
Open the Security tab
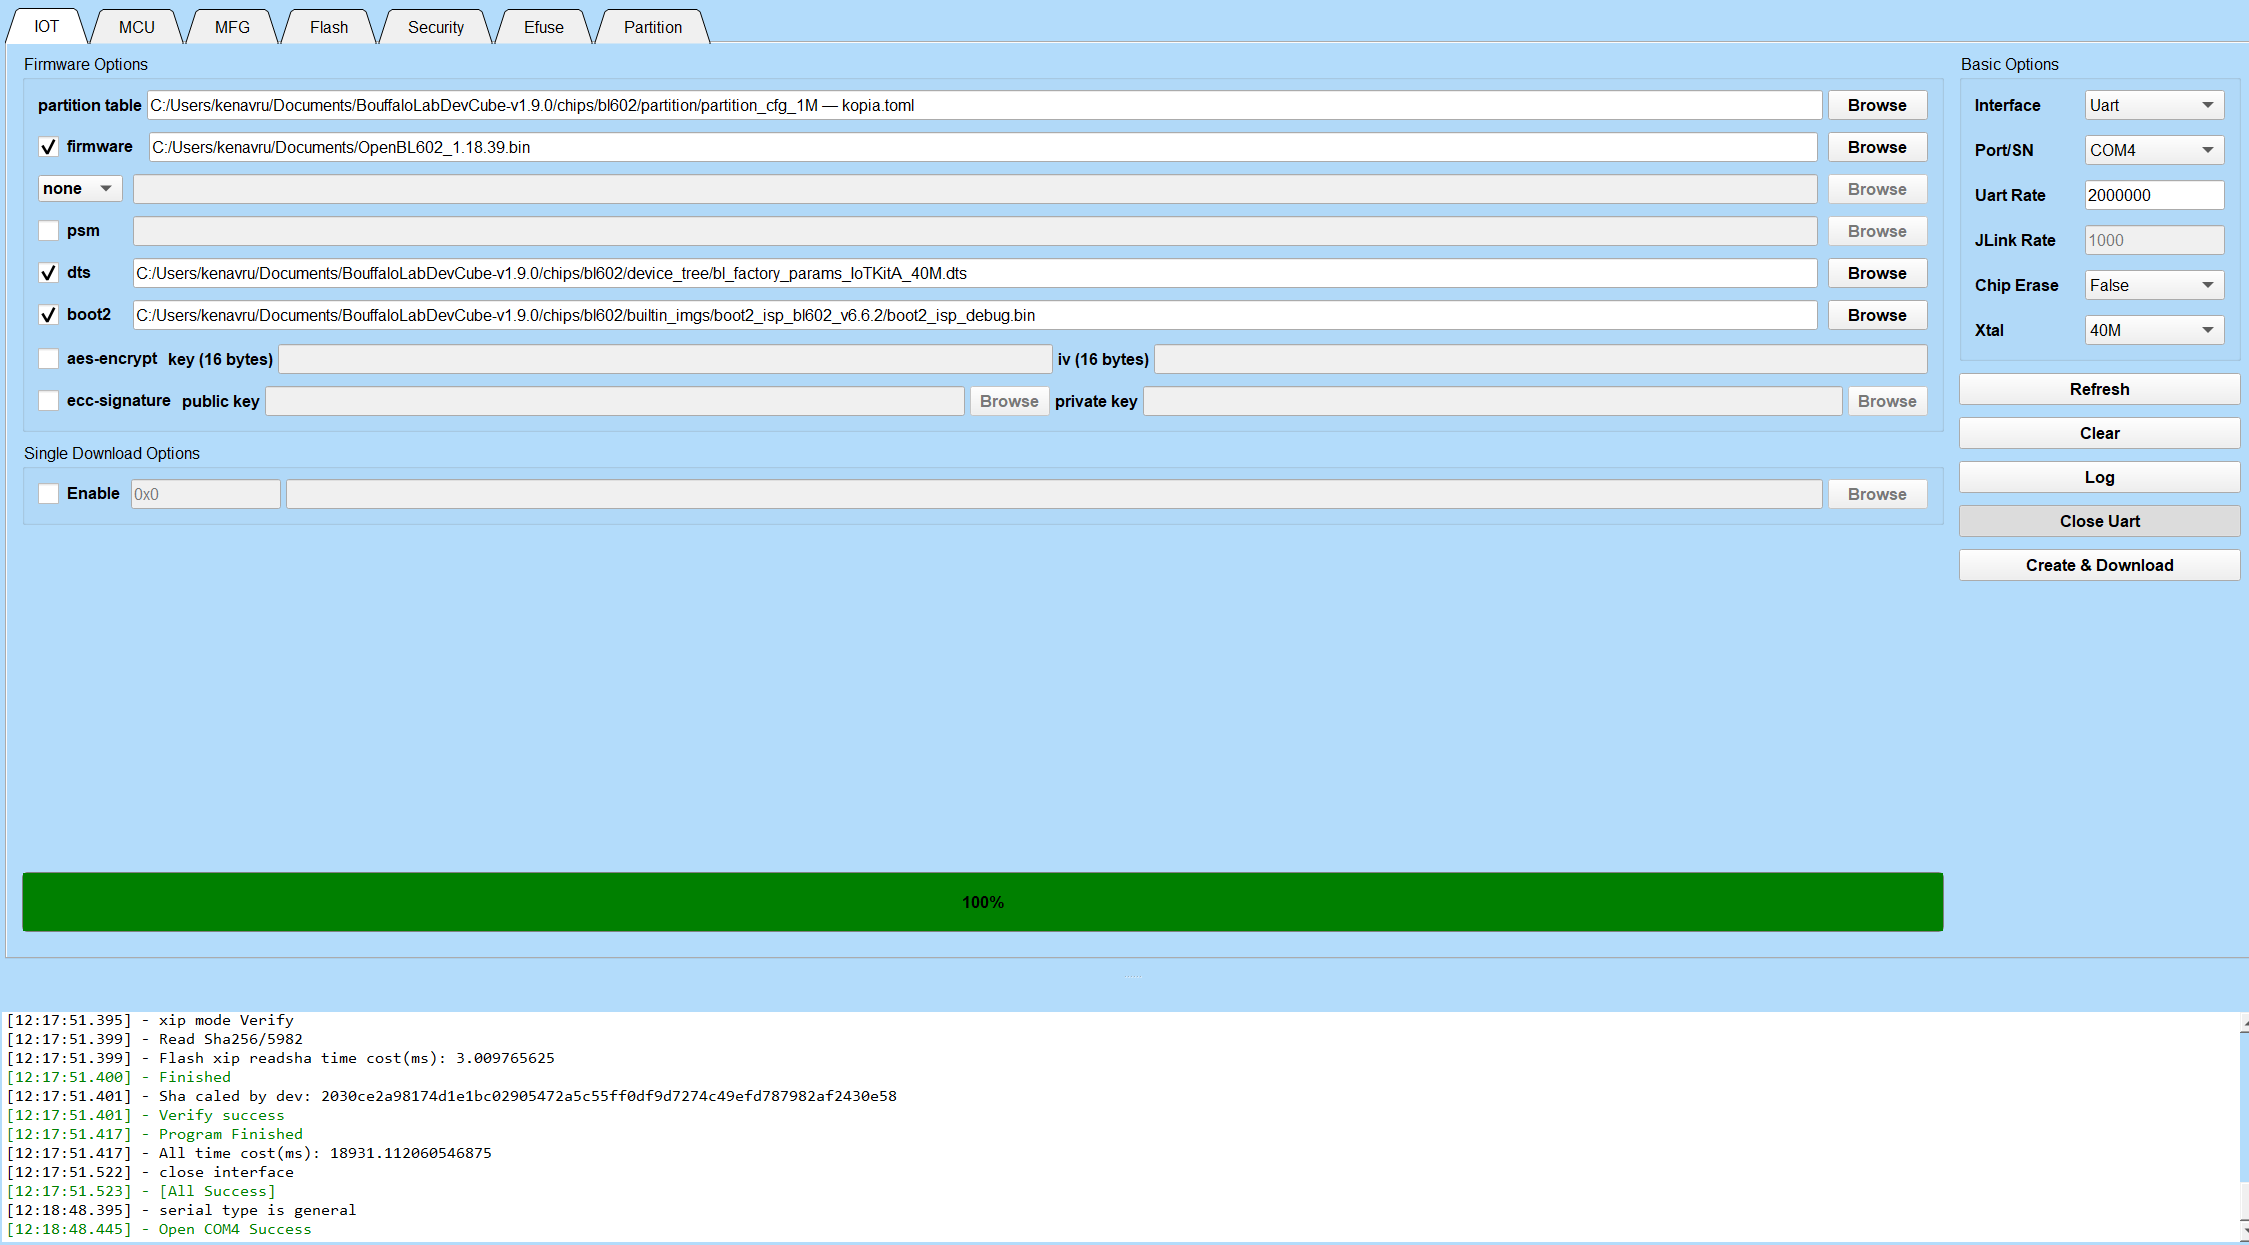coord(436,27)
